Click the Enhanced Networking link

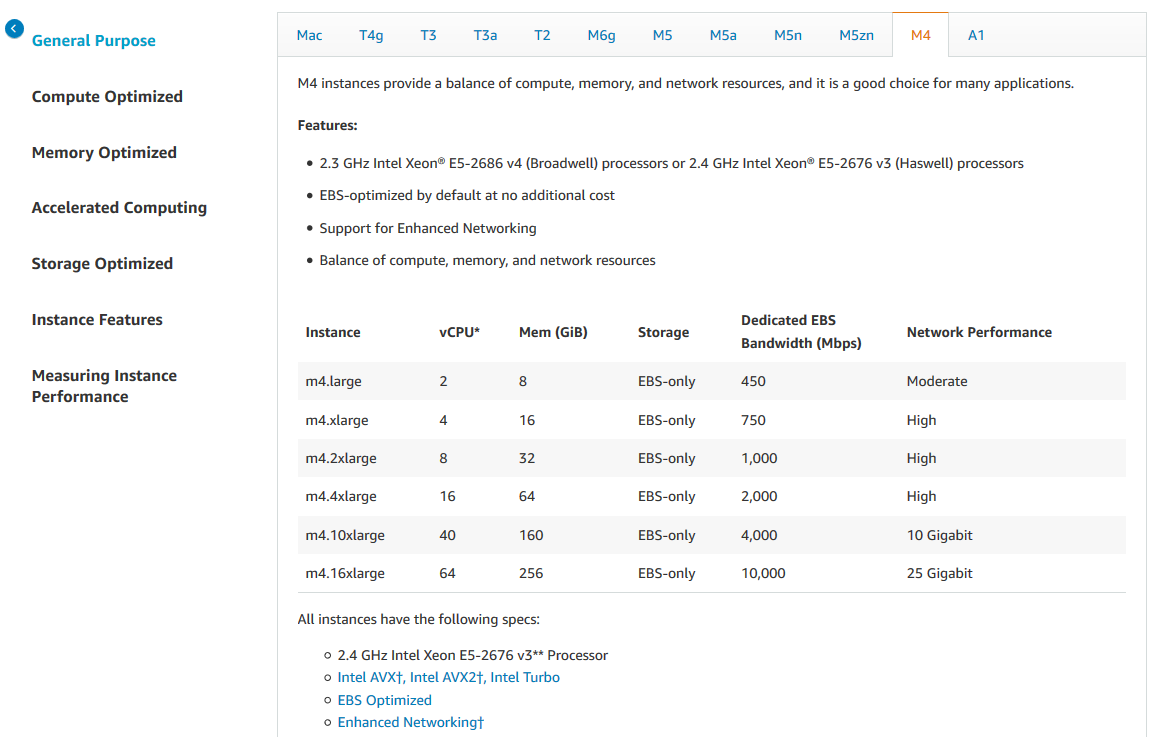[408, 722]
